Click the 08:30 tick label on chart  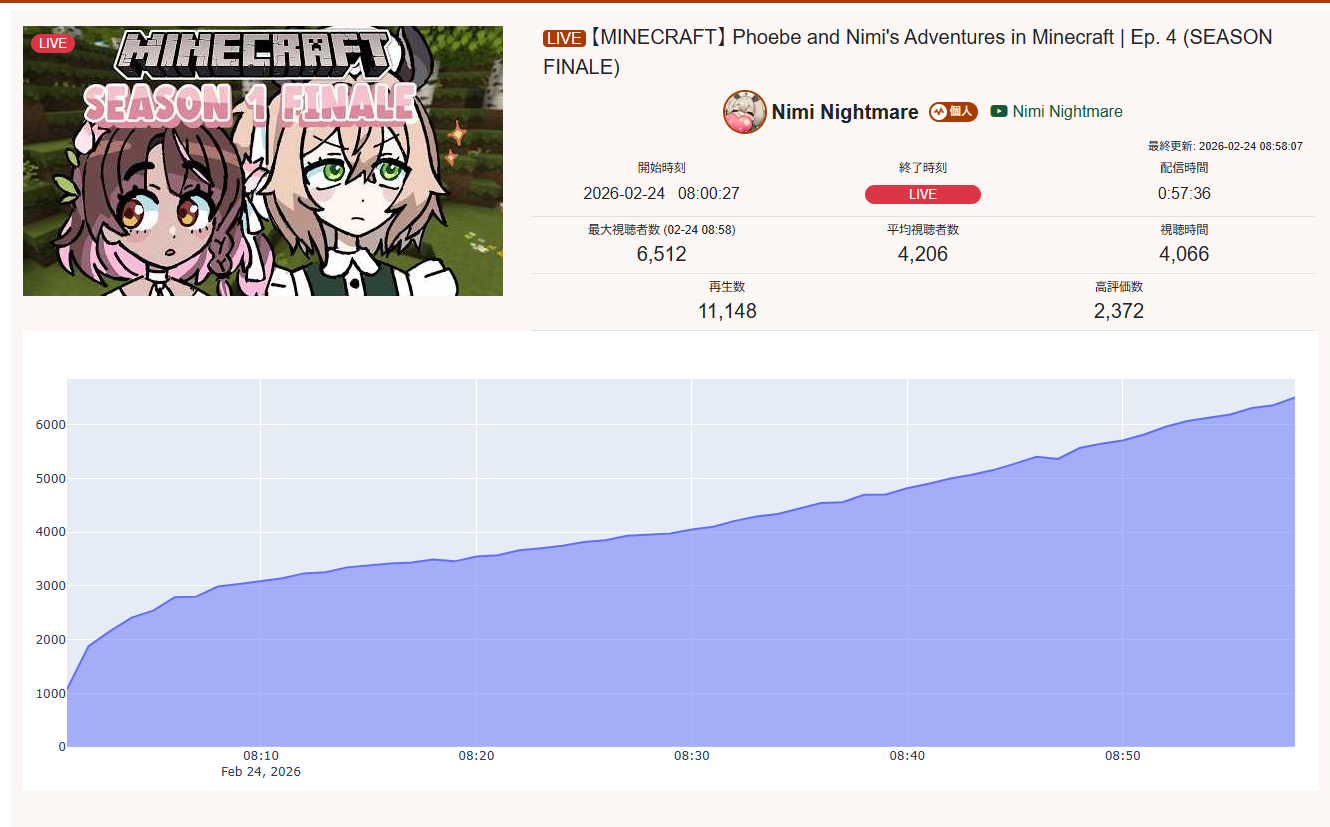pyautogui.click(x=692, y=756)
